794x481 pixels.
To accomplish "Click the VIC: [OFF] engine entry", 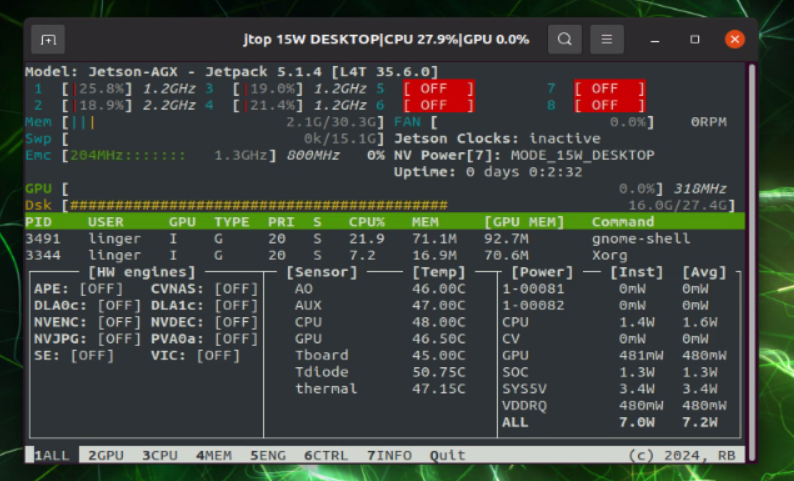I will pyautogui.click(x=195, y=355).
